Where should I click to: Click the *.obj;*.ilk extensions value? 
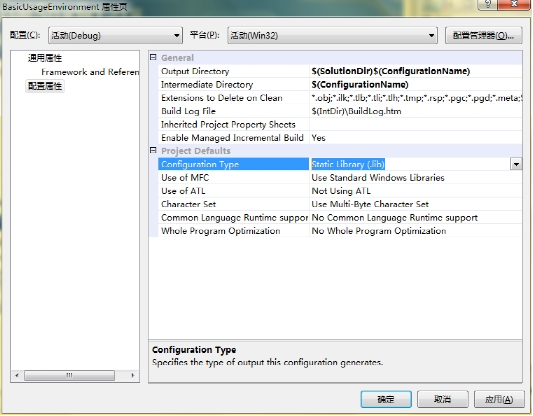tap(416, 98)
